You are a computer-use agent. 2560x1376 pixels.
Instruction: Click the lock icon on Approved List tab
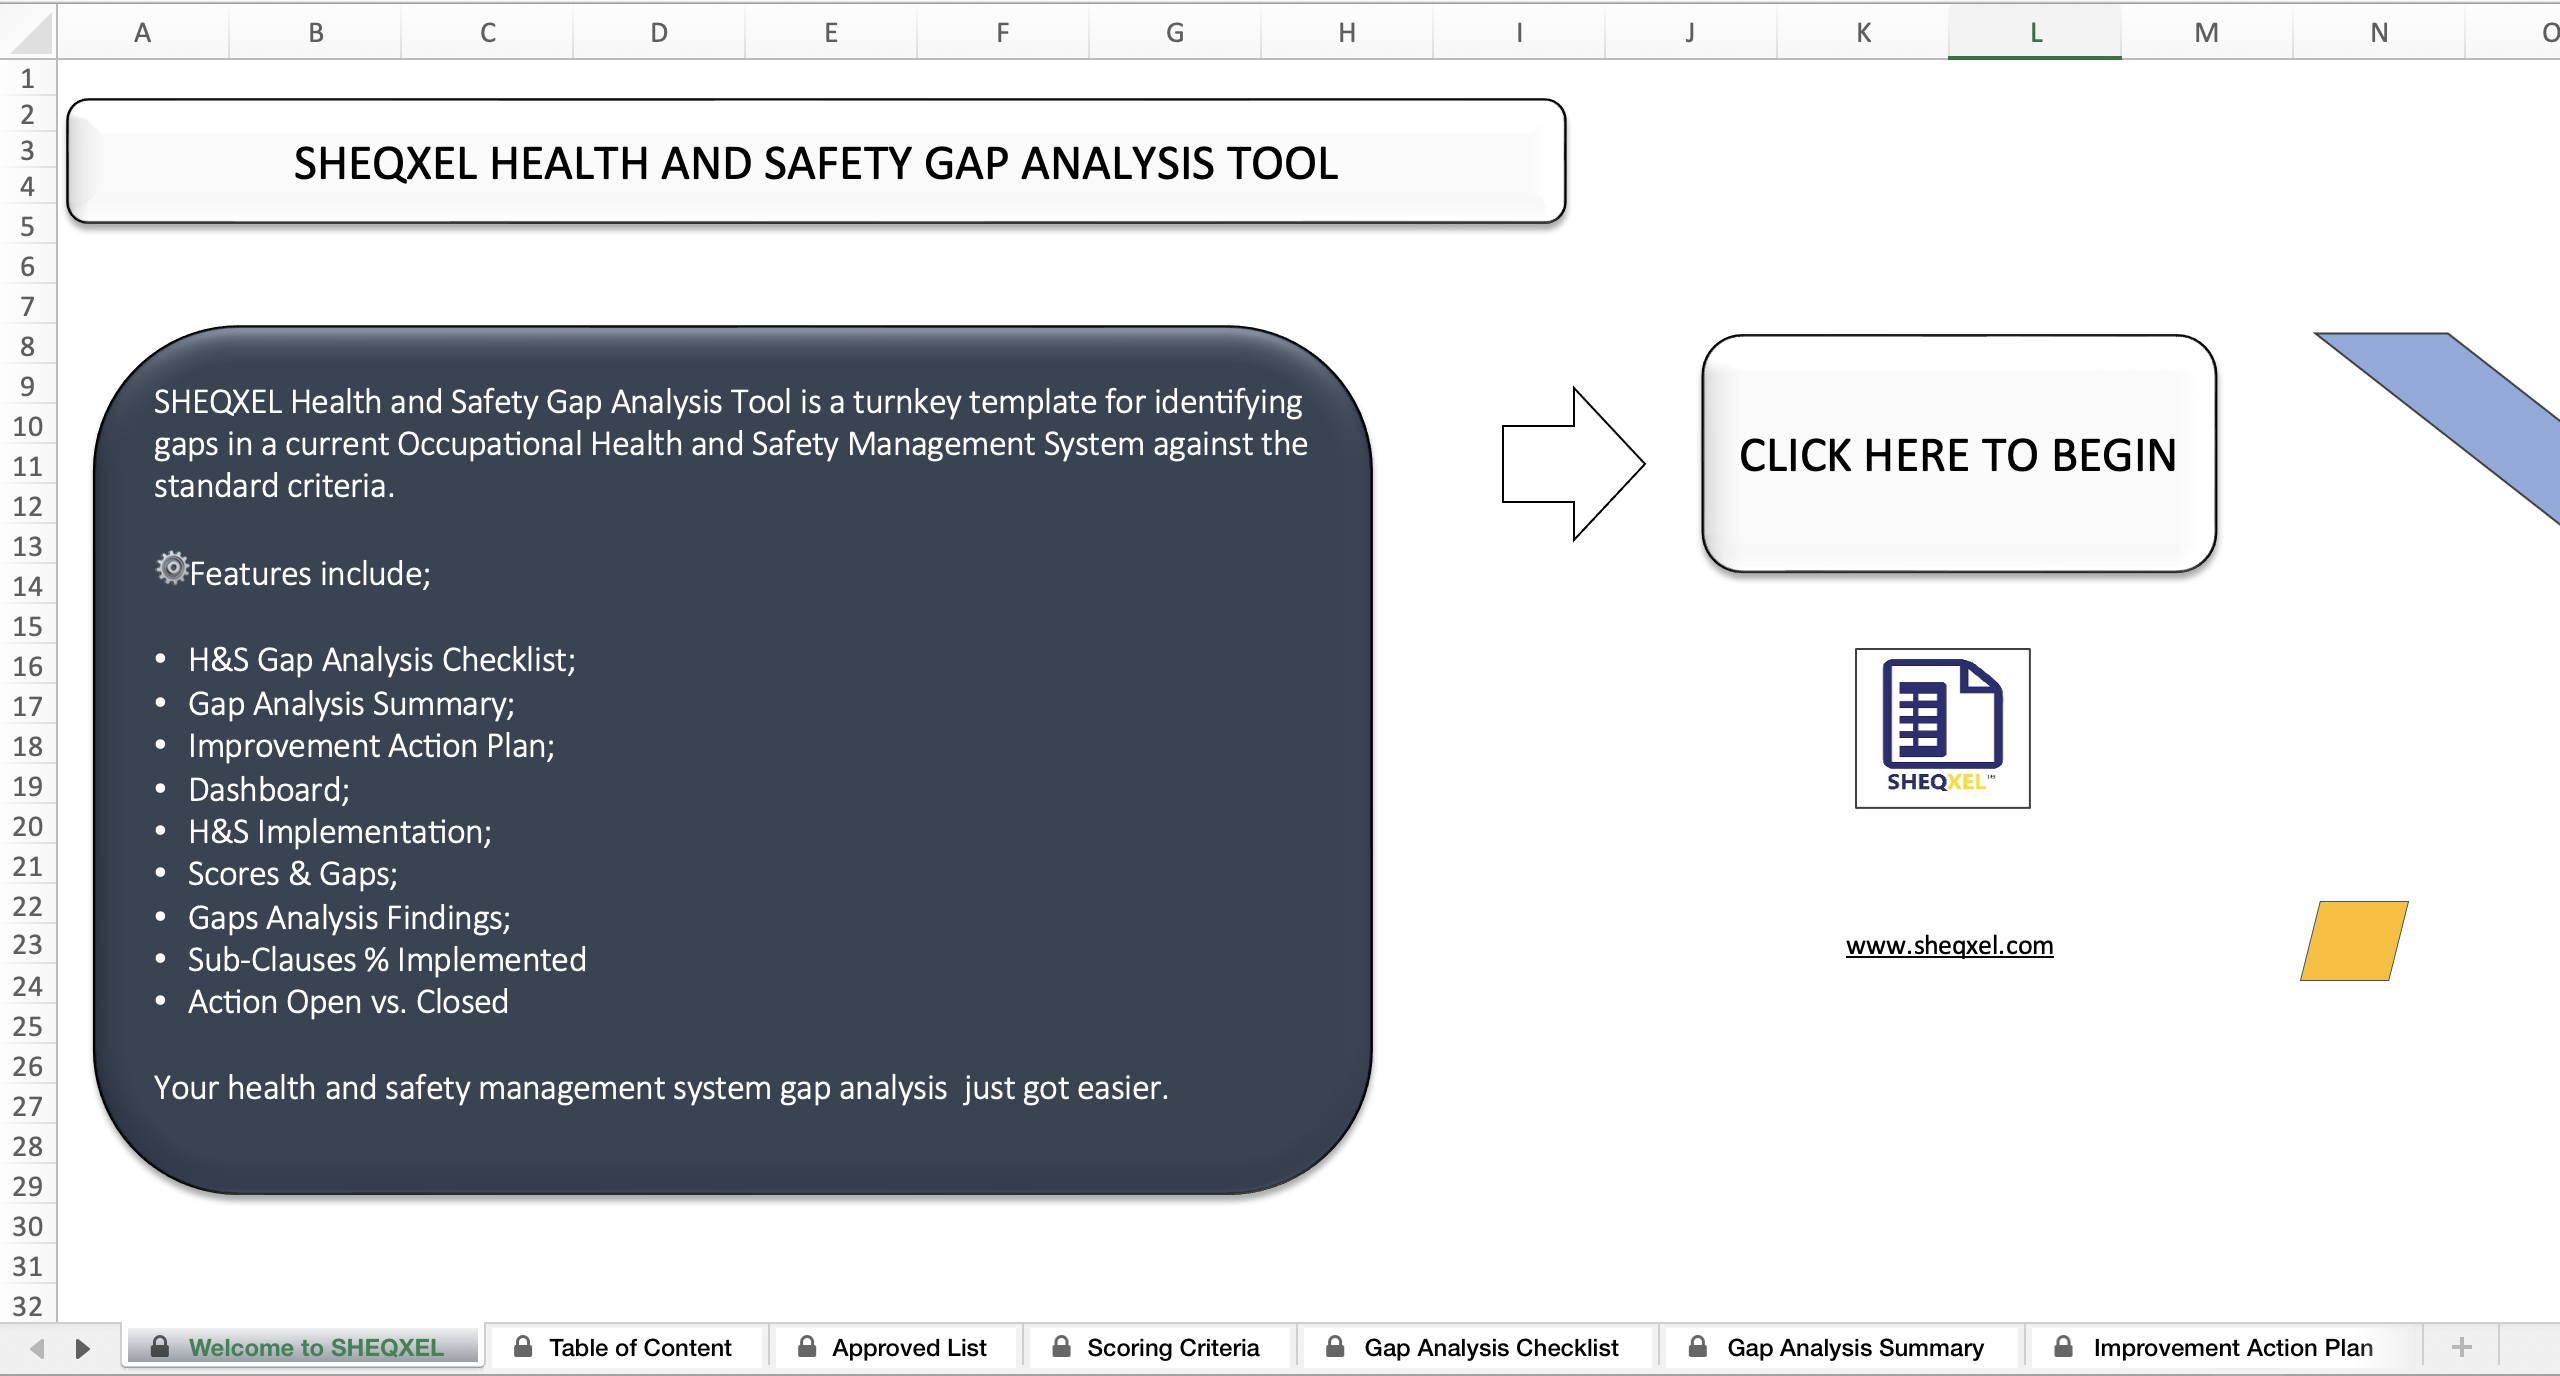pos(806,1346)
